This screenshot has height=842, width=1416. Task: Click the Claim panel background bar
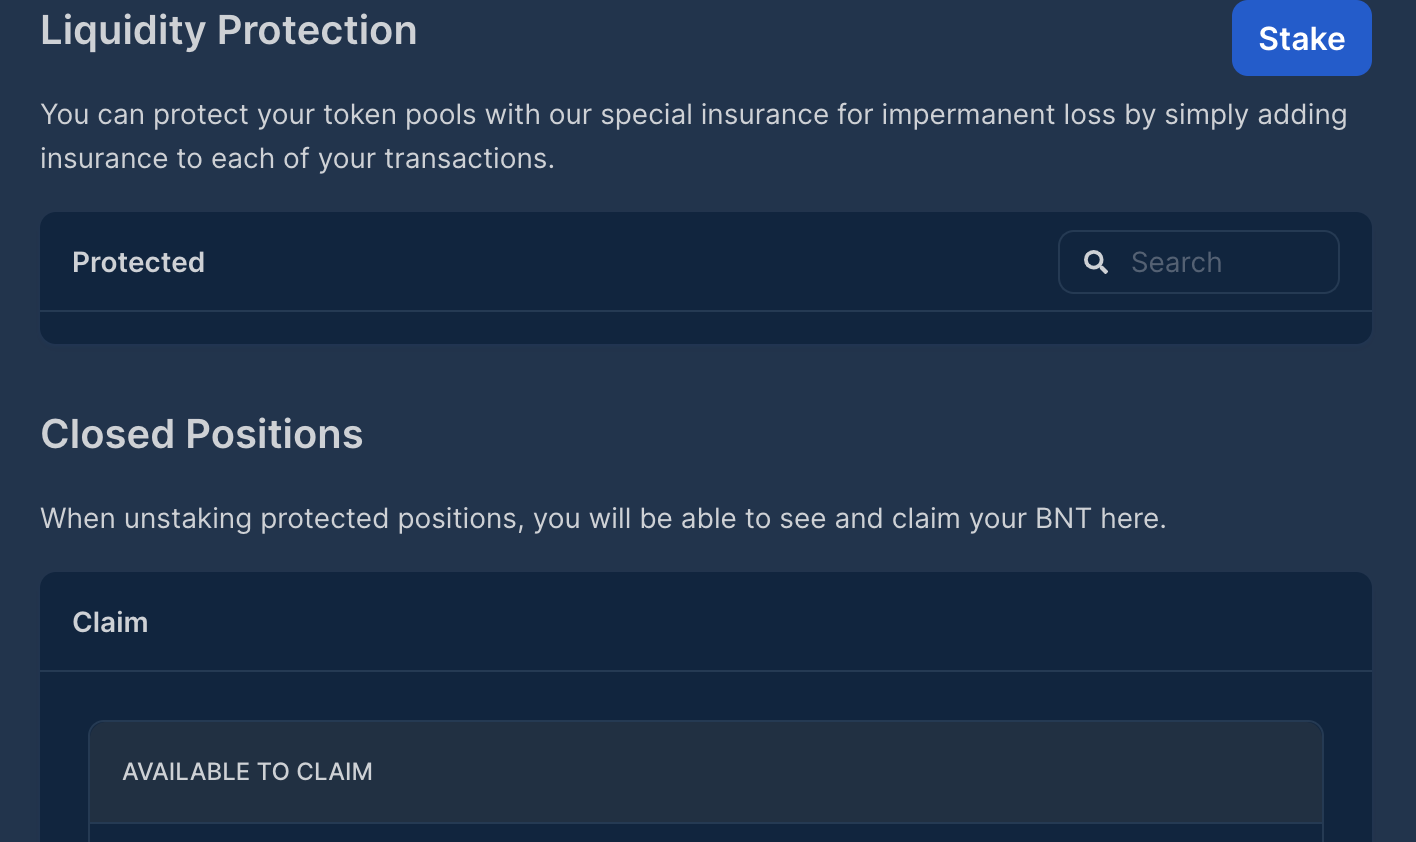pyautogui.click(x=705, y=621)
